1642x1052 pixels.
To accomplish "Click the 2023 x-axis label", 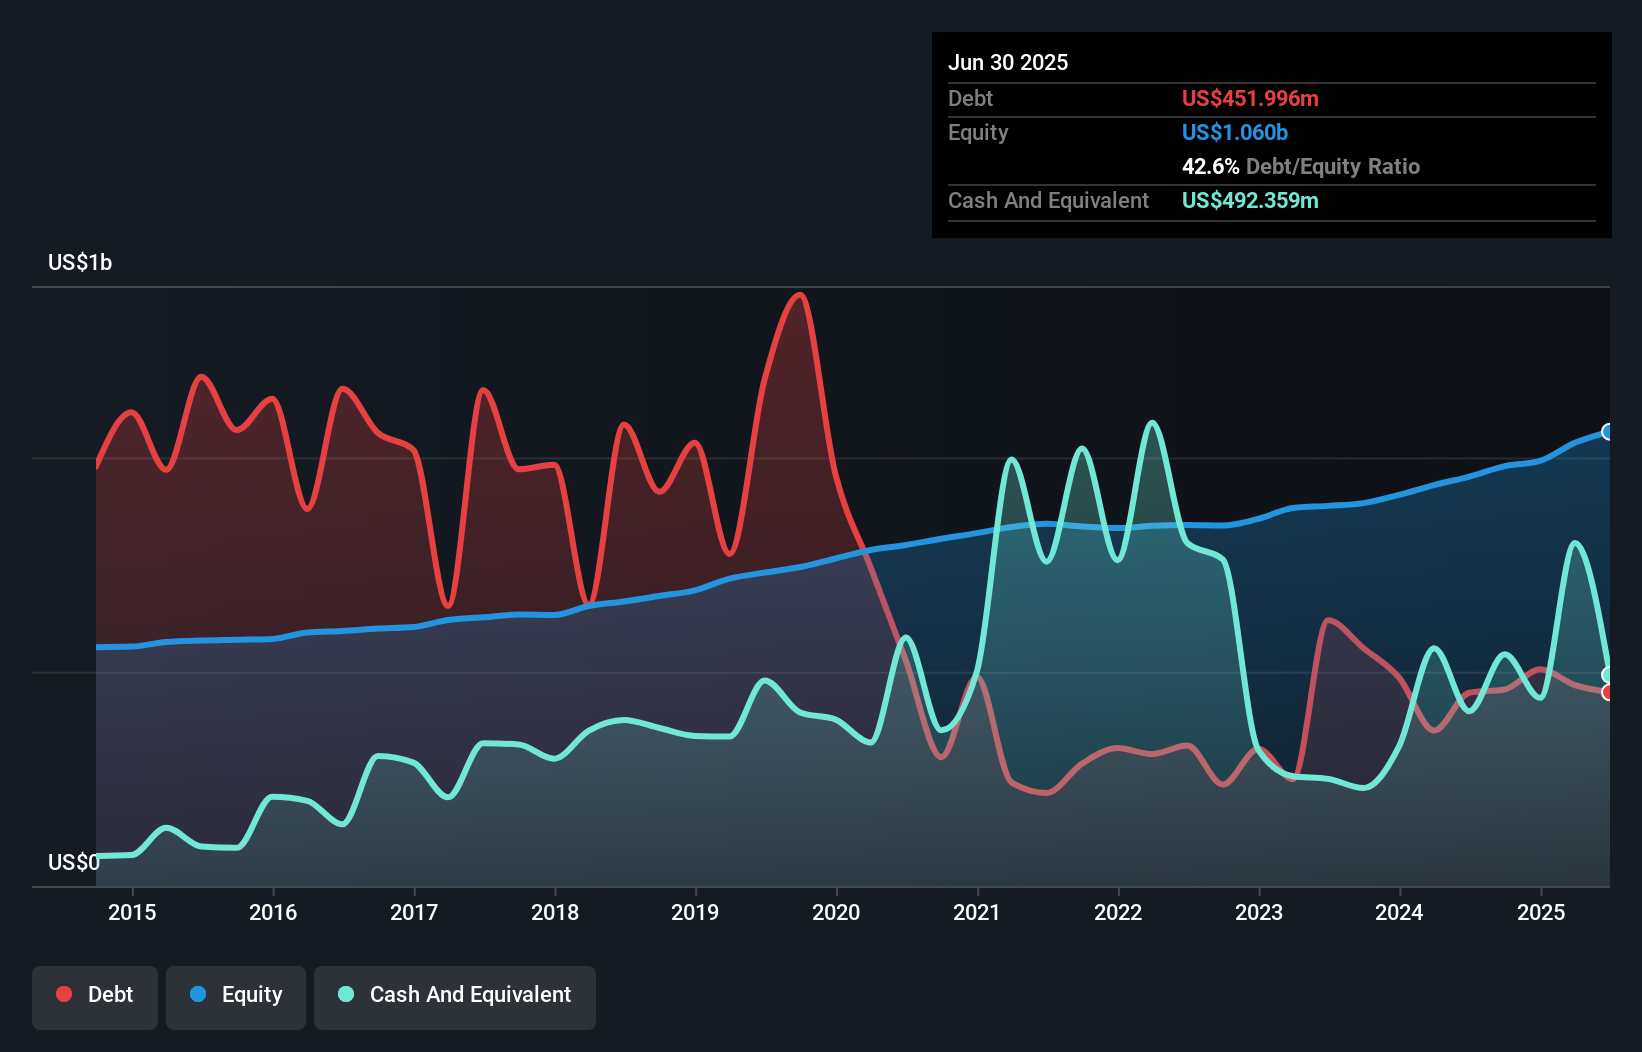I will [1259, 912].
